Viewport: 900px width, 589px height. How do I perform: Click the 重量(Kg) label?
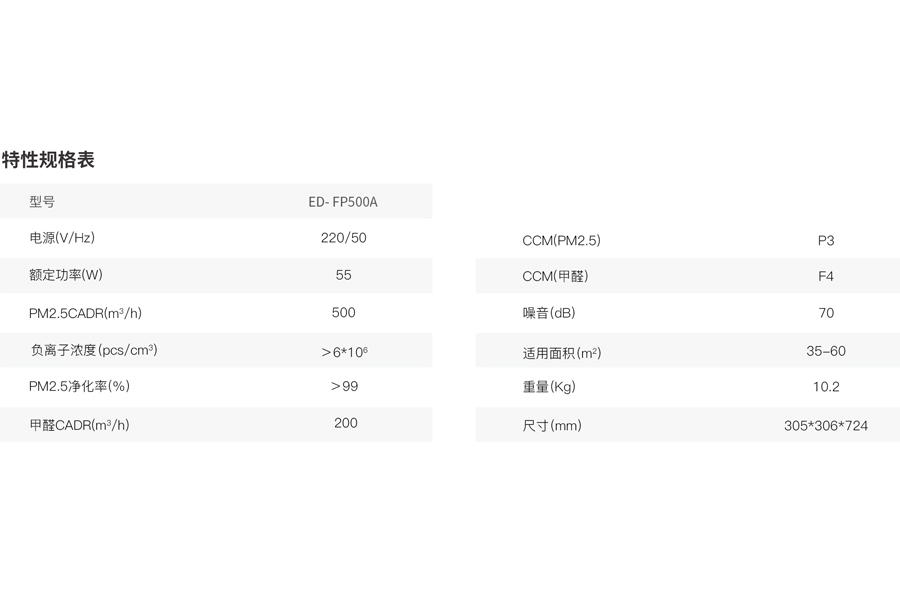(549, 387)
